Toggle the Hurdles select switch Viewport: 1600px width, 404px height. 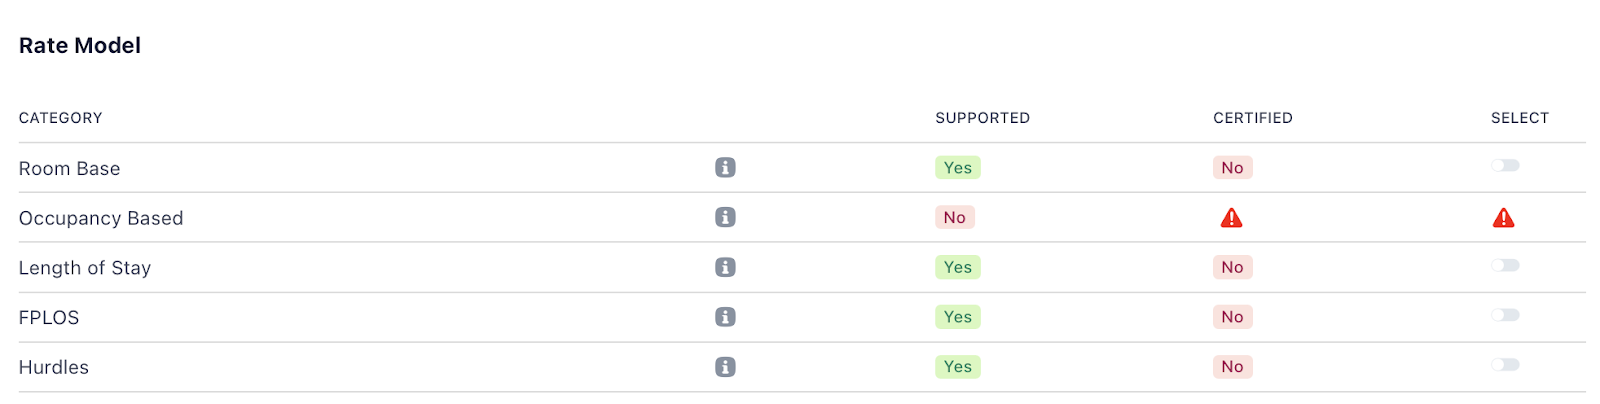[x=1505, y=366]
